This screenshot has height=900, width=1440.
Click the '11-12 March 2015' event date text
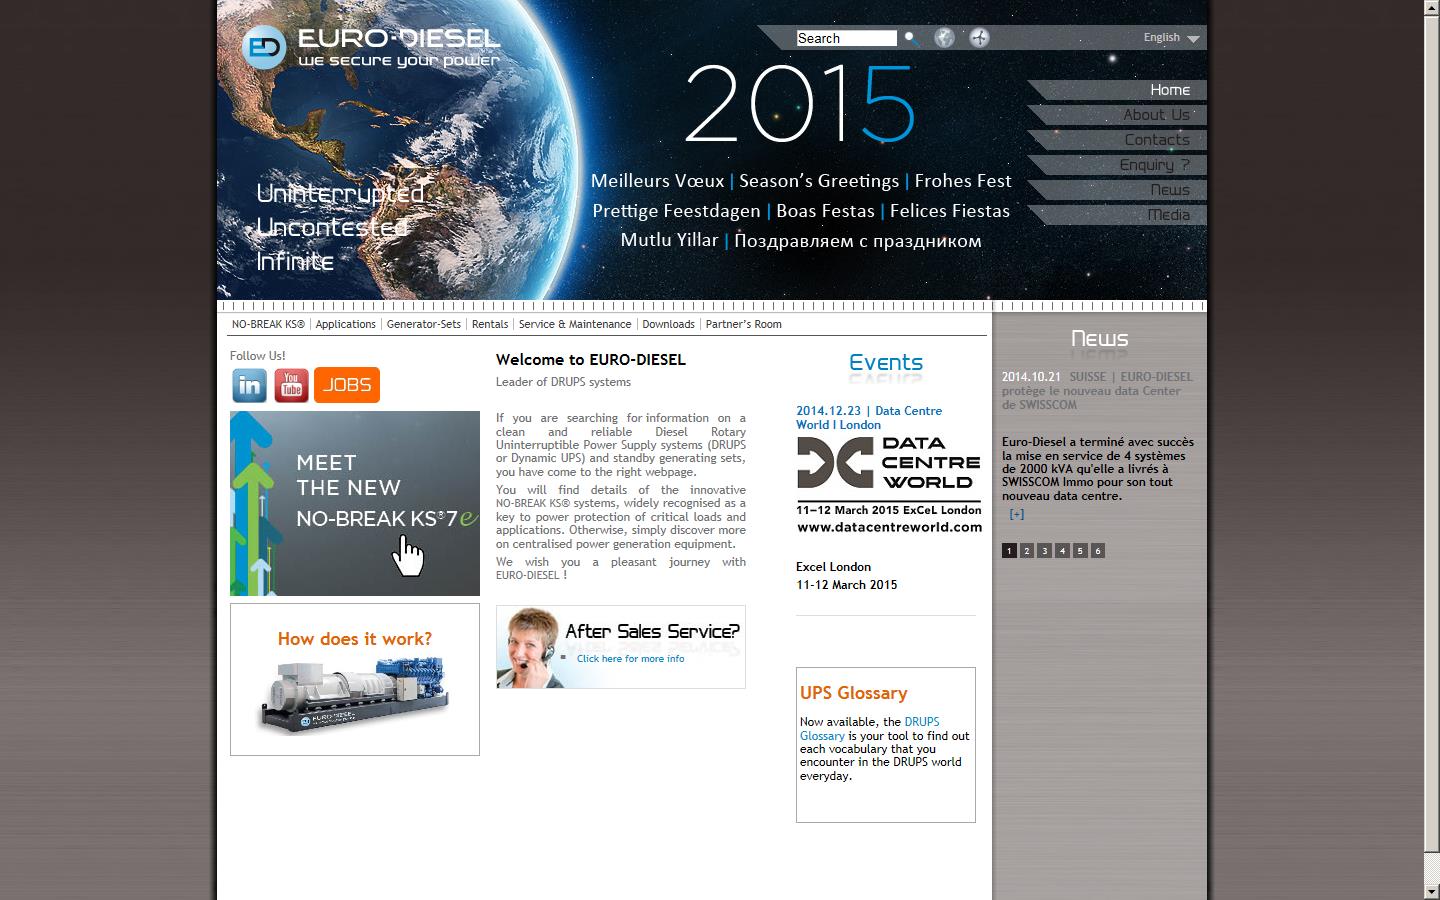[x=847, y=585]
